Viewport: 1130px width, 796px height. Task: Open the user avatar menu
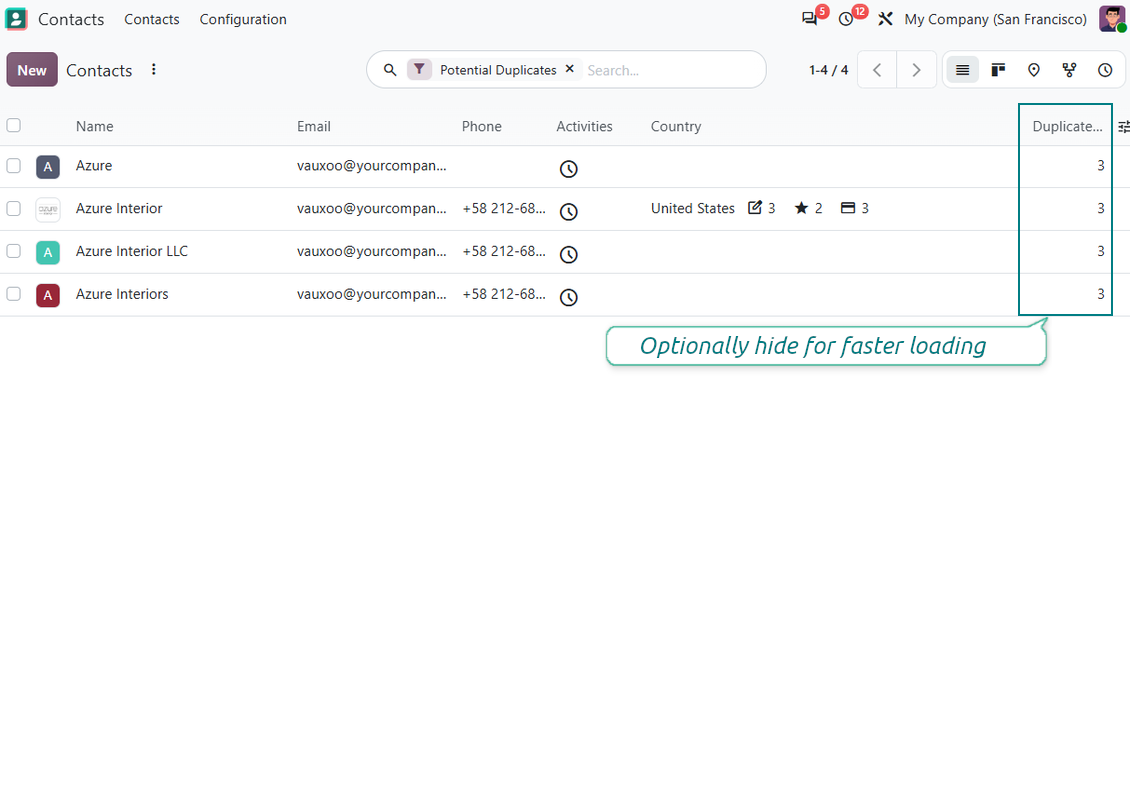[x=1112, y=19]
